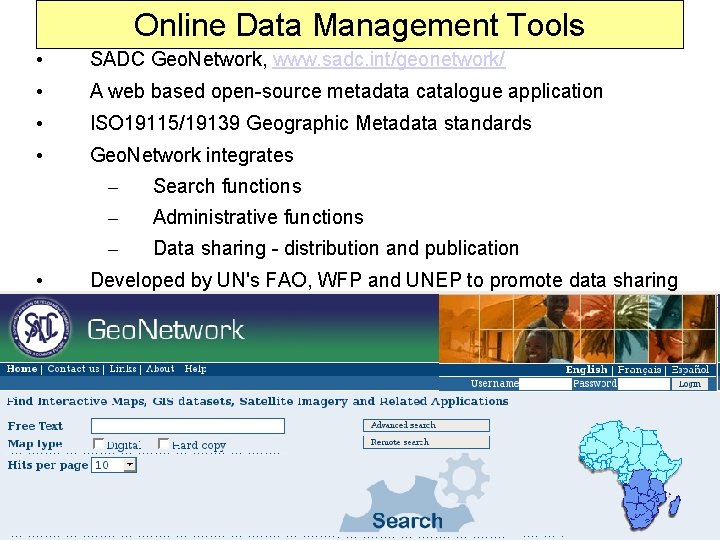This screenshot has height=540, width=720.
Task: Switch language to Français
Action: (639, 370)
